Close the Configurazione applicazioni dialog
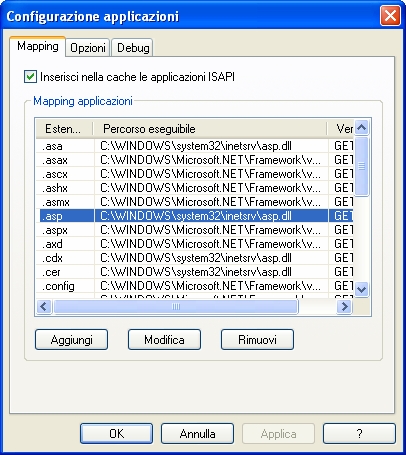406x455 pixels. click(x=390, y=16)
